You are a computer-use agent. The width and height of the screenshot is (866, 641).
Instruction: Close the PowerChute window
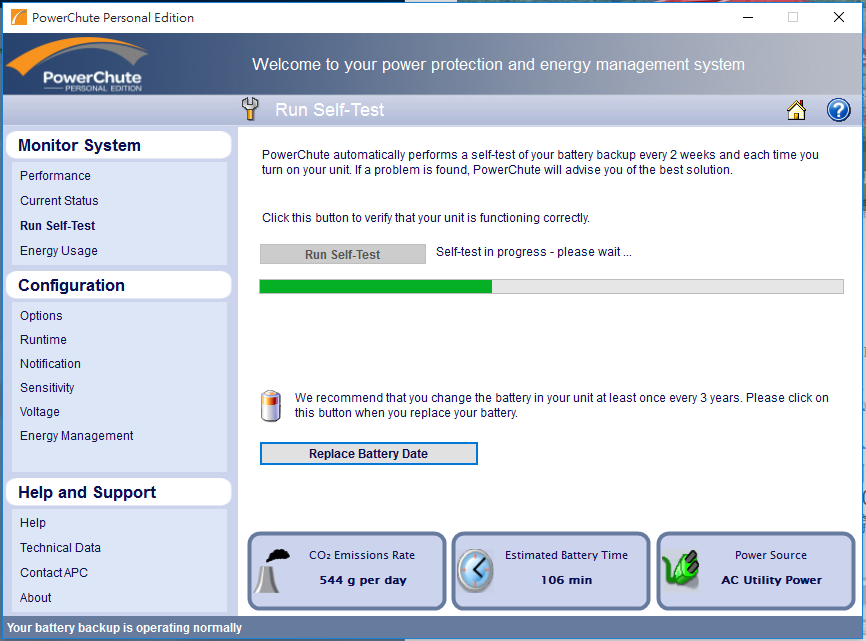point(838,17)
